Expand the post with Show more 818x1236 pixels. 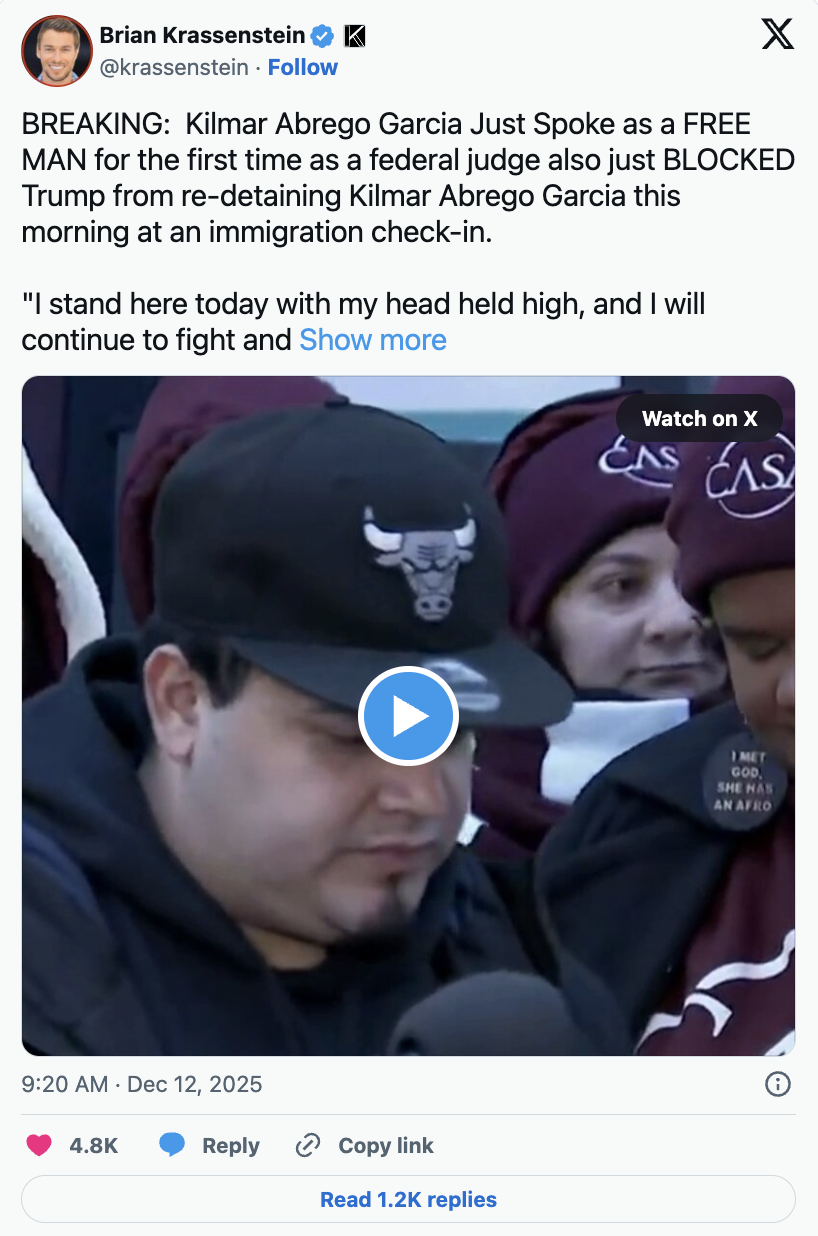(x=373, y=340)
